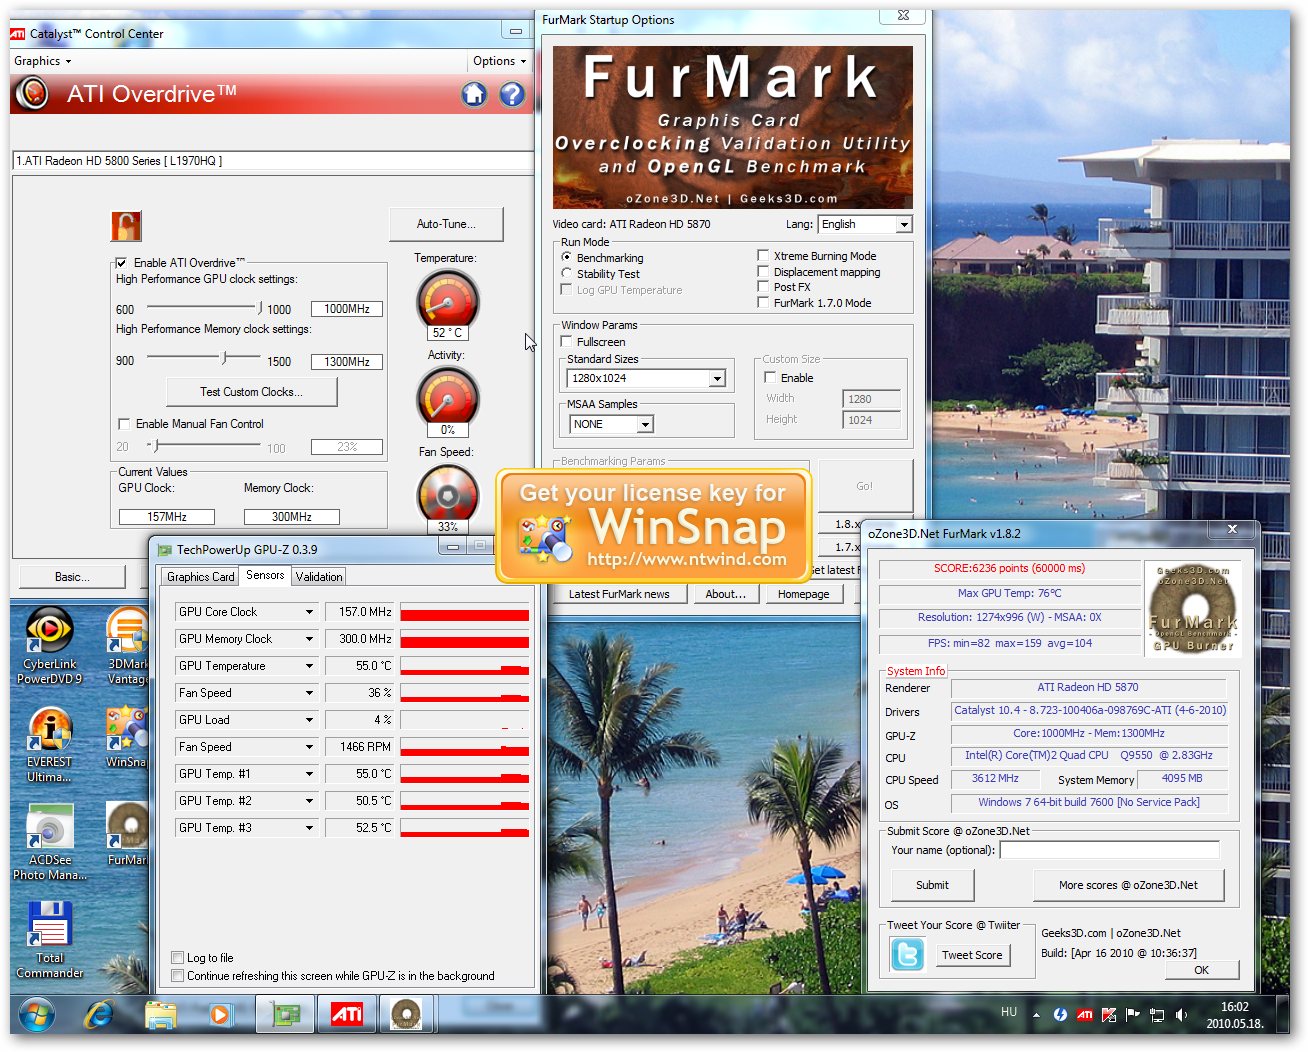The height and width of the screenshot is (1052, 1308).
Task: Click ATI tray icon in notification area
Action: (1085, 1014)
